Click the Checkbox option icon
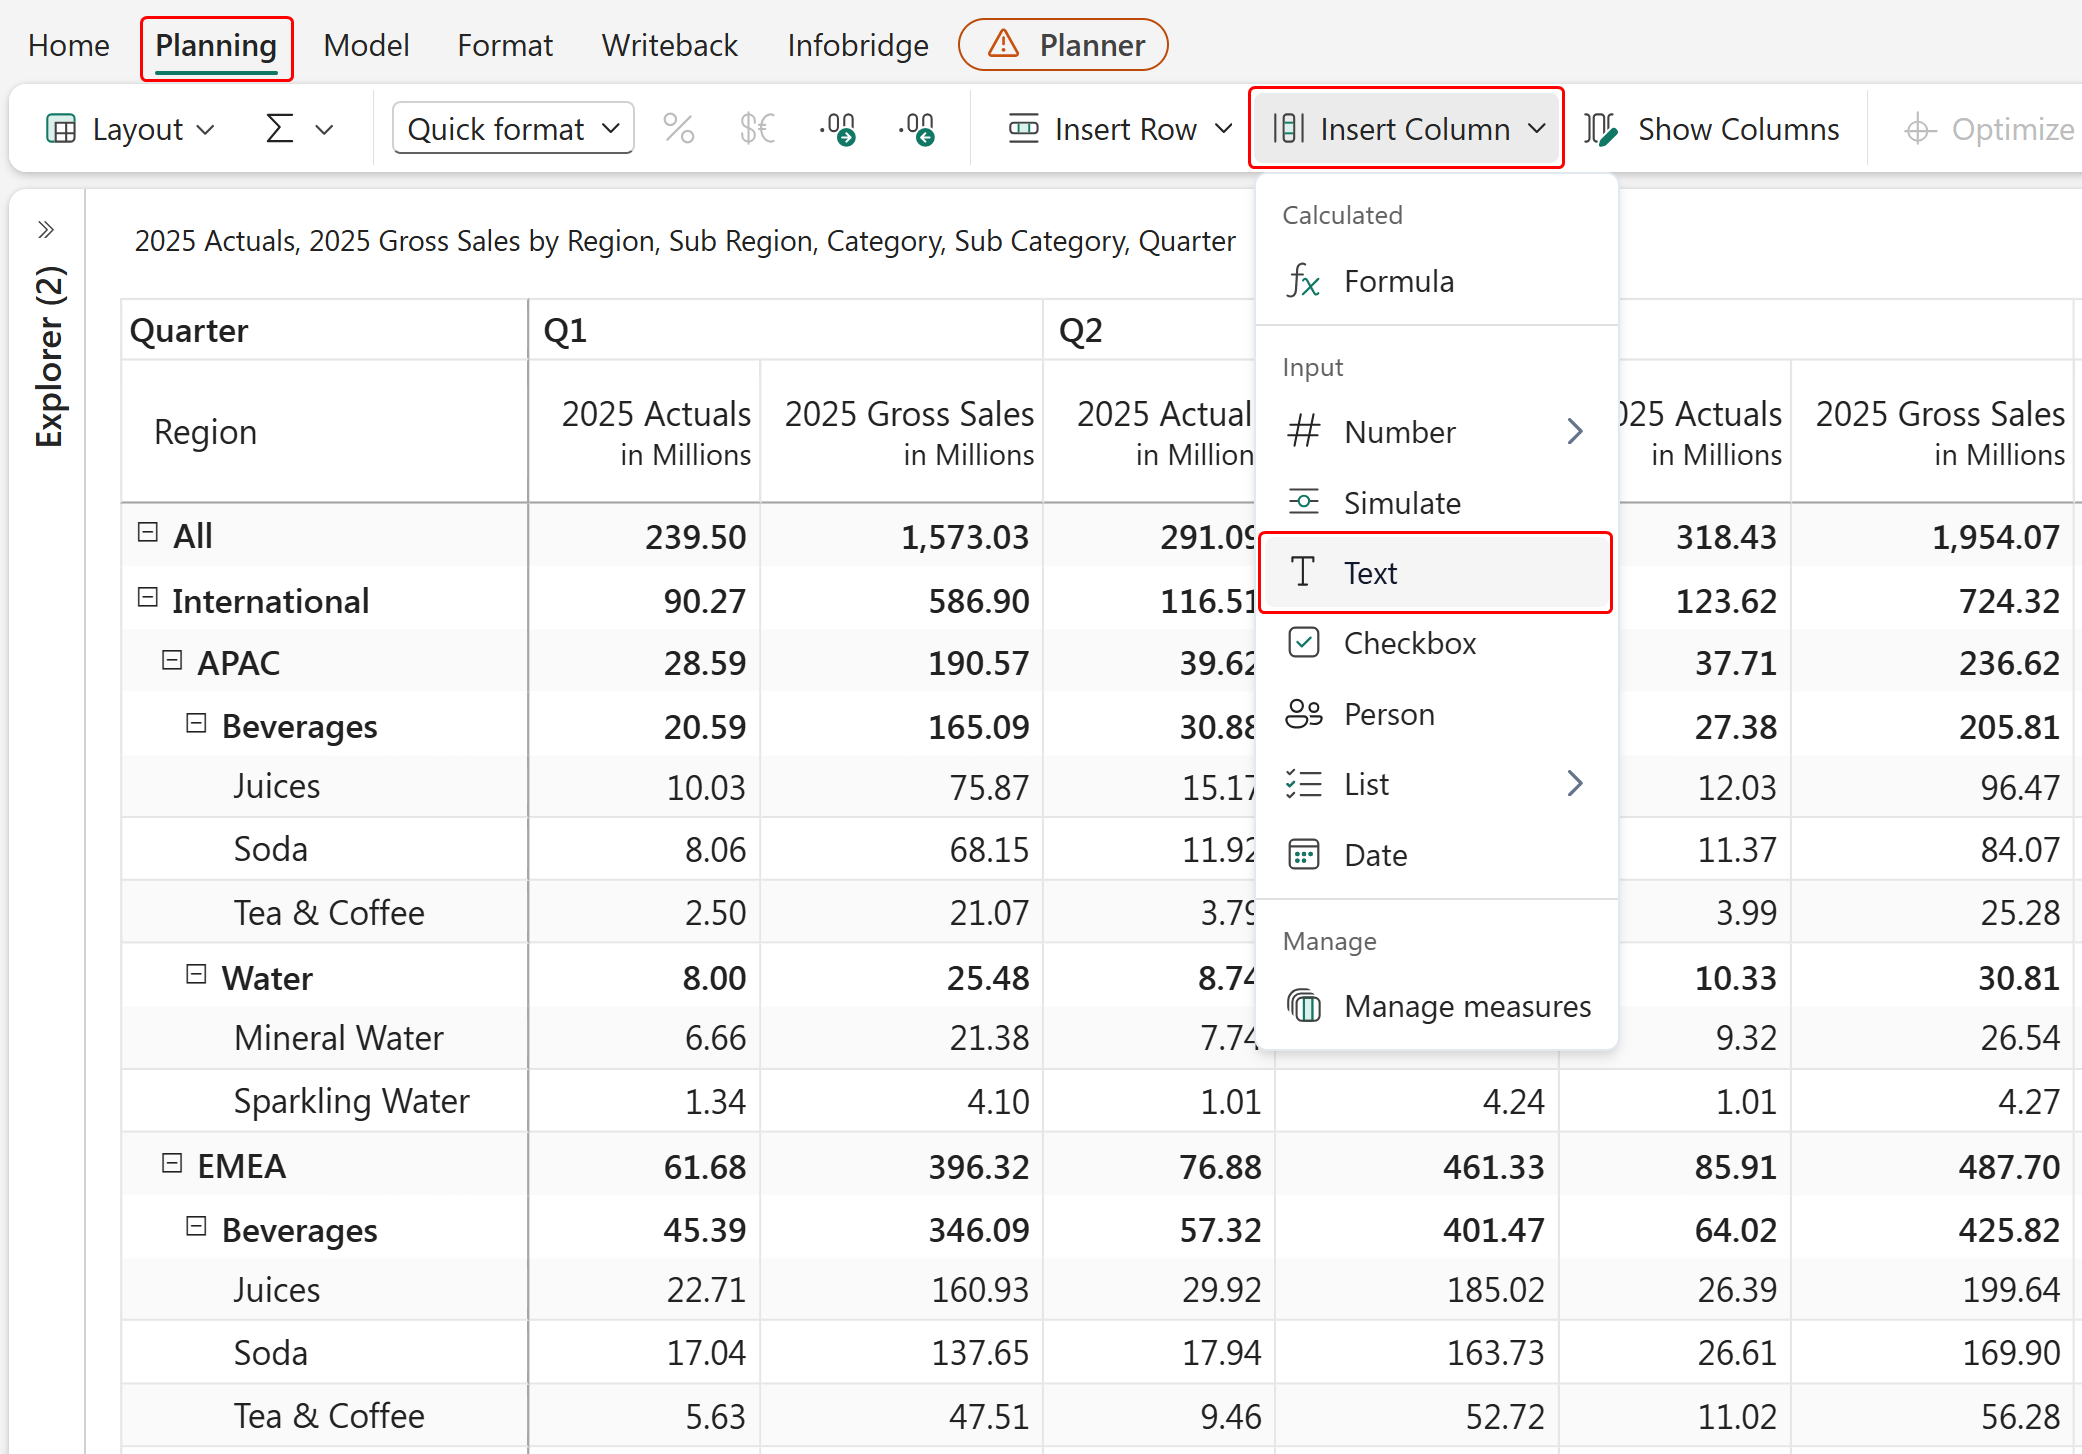2082x1454 pixels. click(1304, 643)
